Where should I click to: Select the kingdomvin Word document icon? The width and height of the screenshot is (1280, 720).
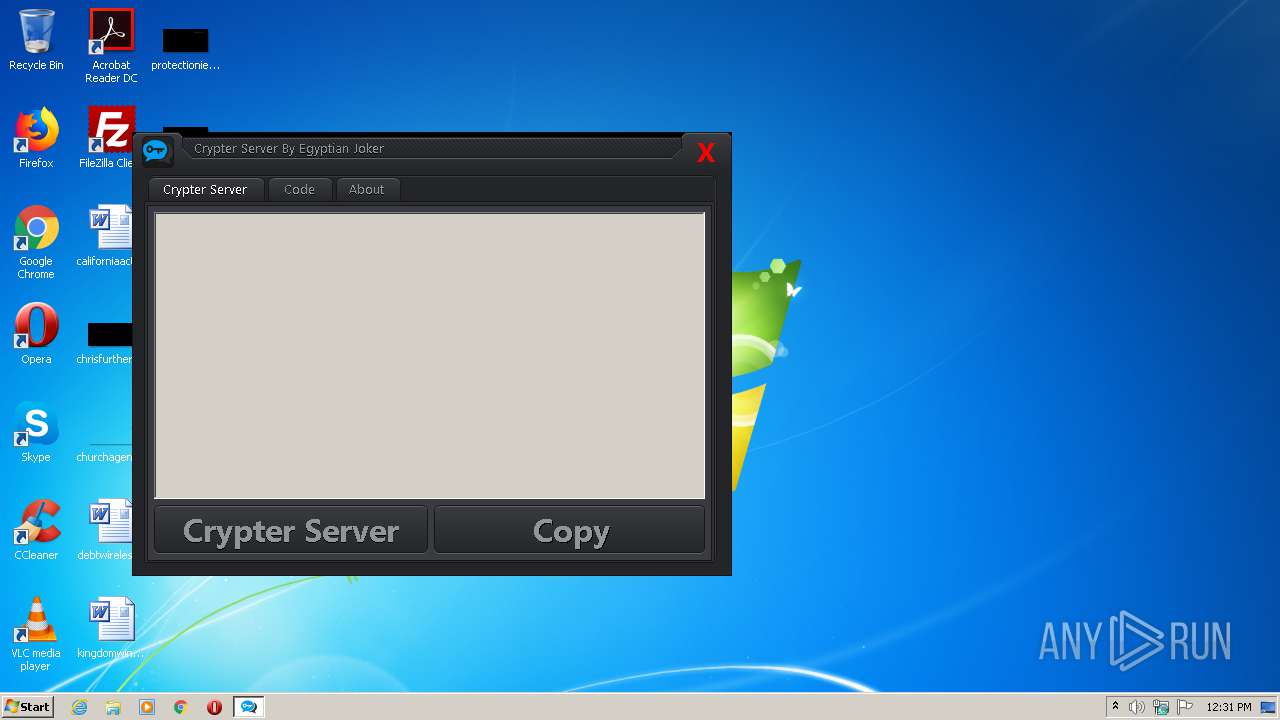(x=110, y=628)
